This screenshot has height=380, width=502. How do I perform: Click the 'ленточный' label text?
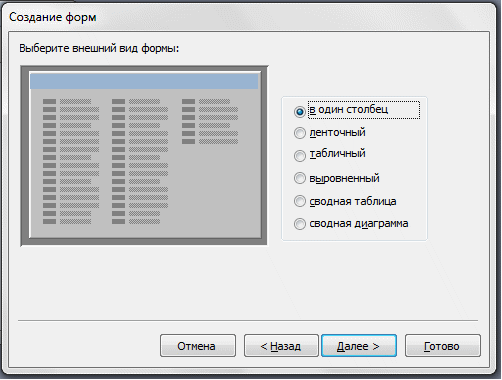(x=337, y=132)
